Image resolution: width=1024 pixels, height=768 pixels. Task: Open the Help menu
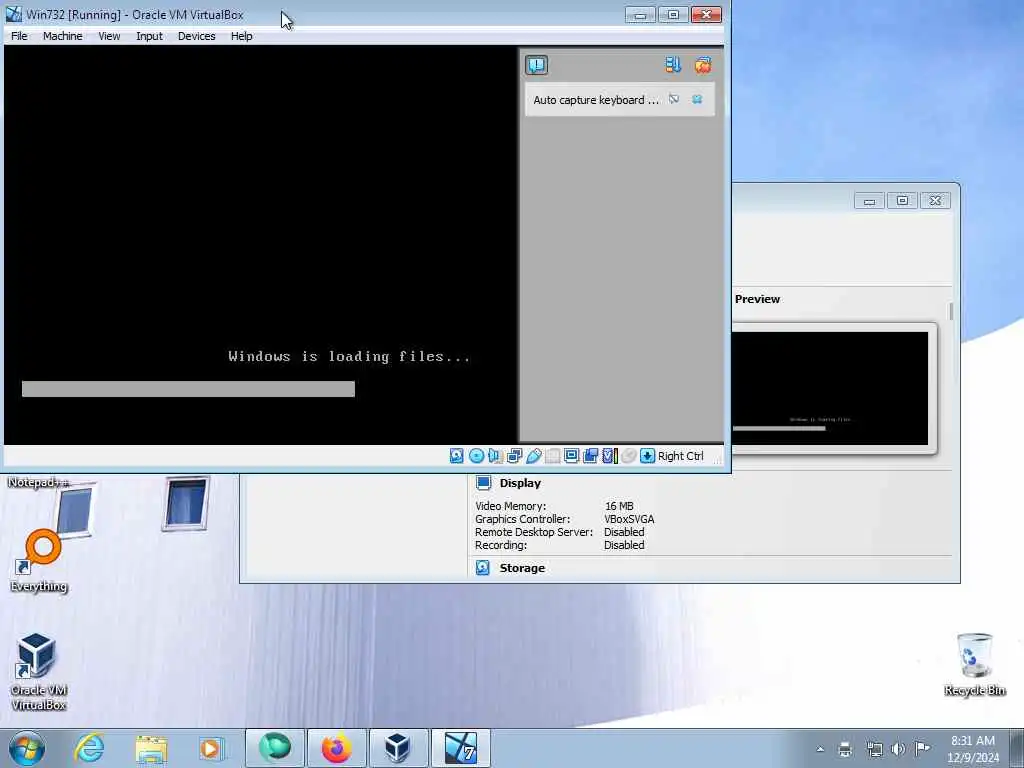pos(241,36)
